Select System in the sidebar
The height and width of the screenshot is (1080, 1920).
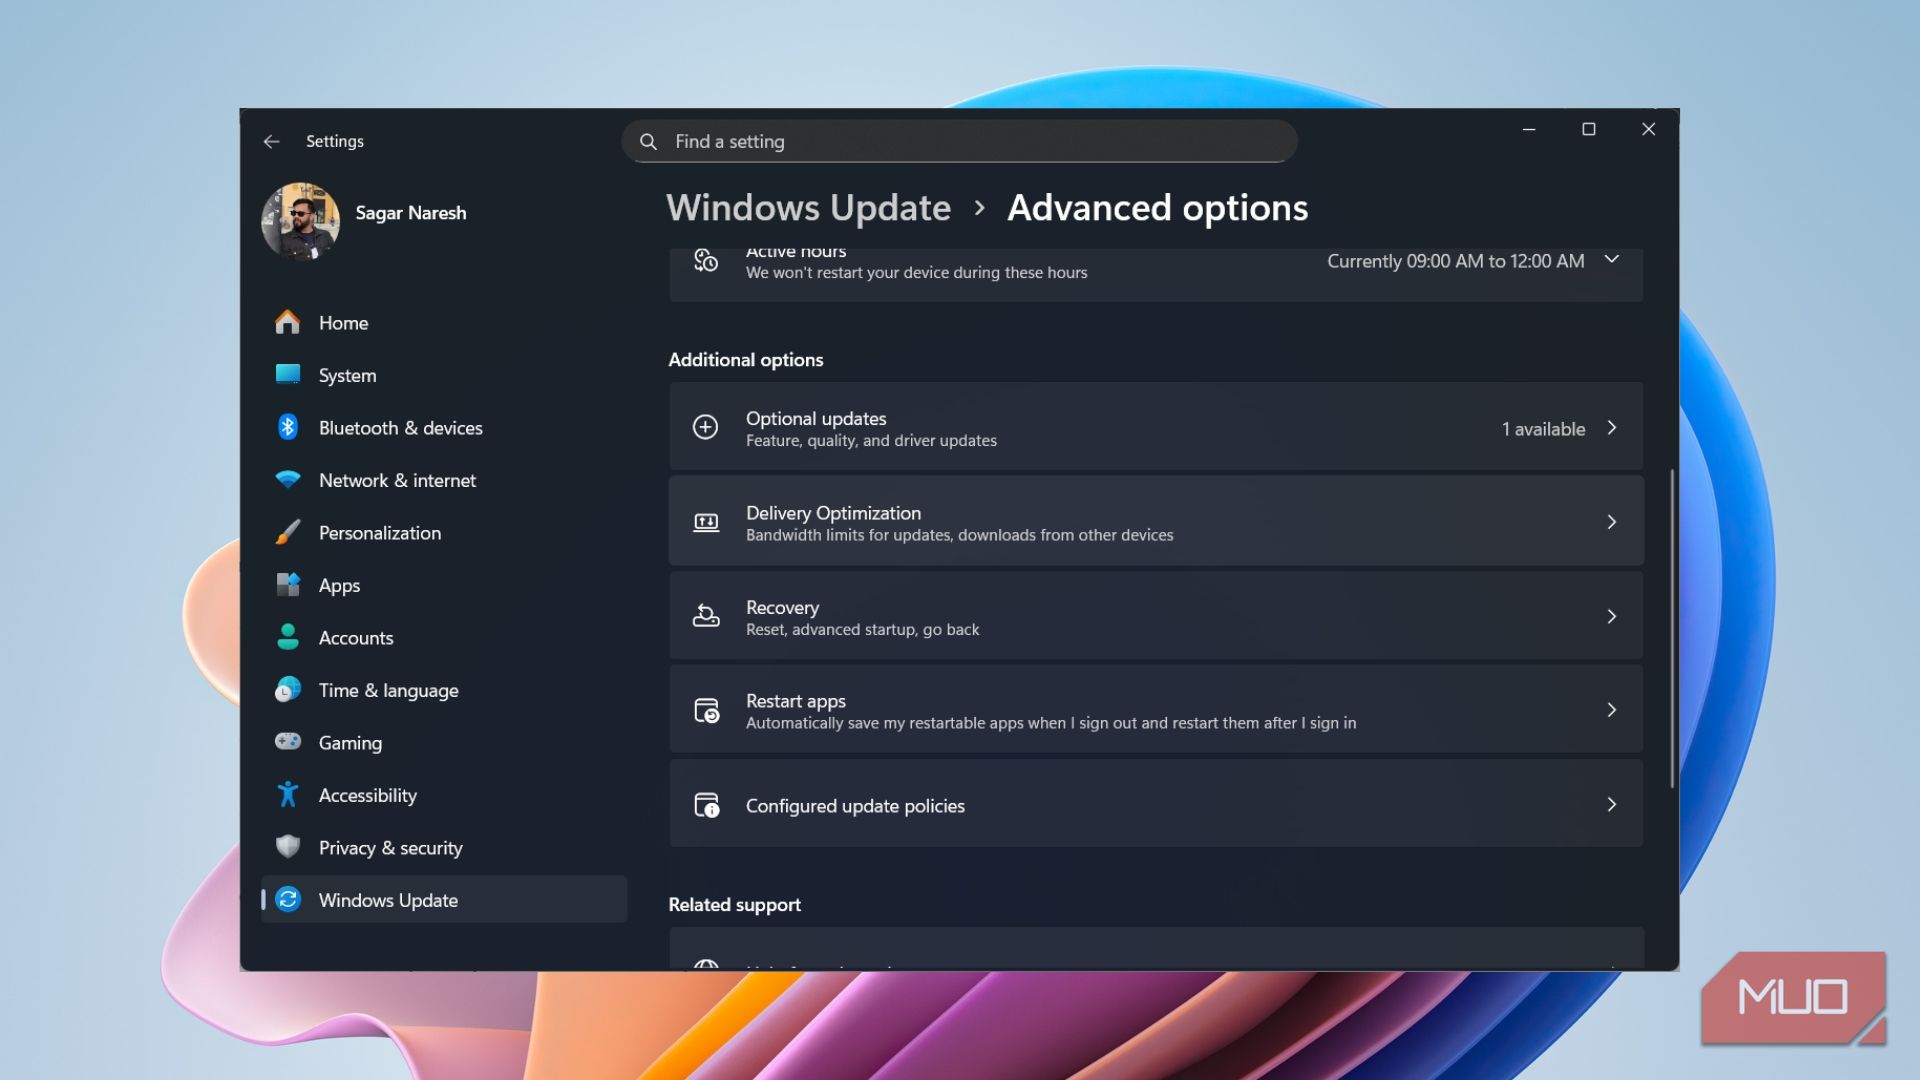(444, 375)
